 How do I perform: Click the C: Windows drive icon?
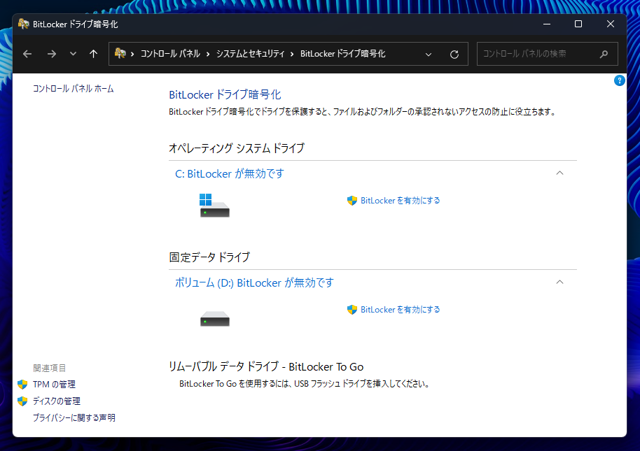(x=214, y=205)
